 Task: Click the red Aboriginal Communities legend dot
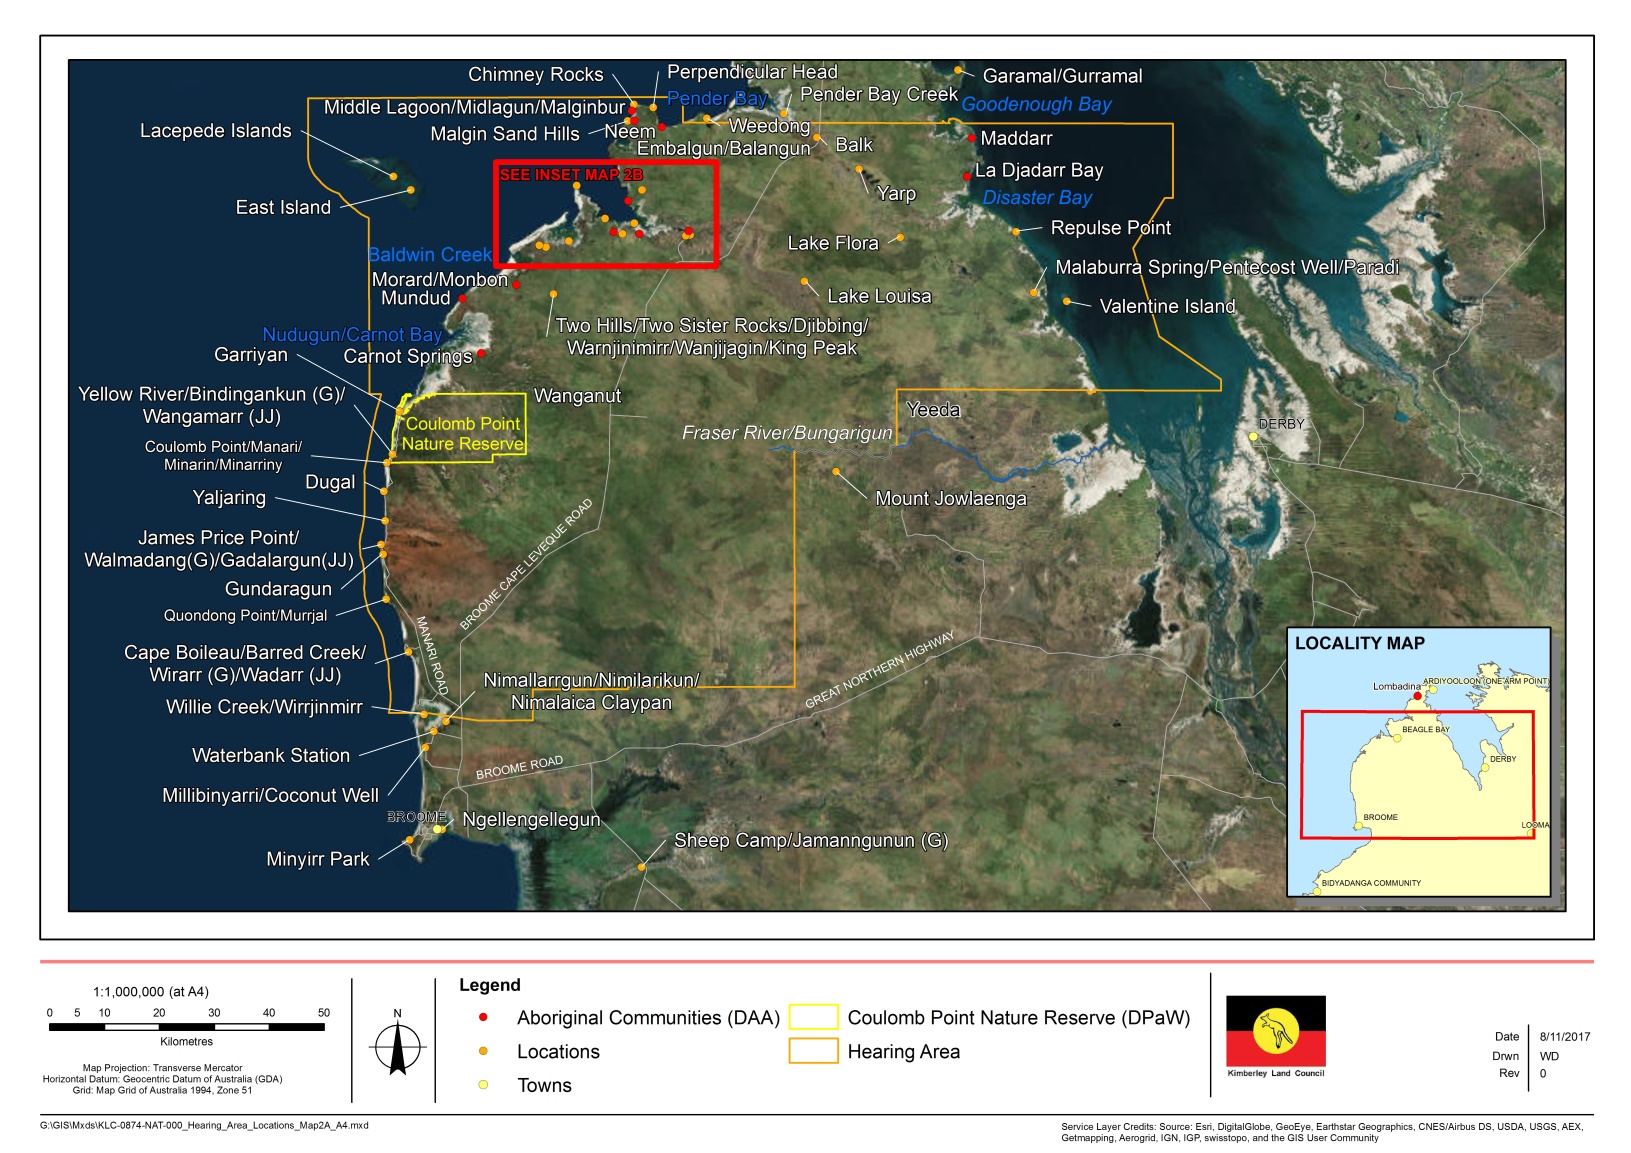point(483,1017)
